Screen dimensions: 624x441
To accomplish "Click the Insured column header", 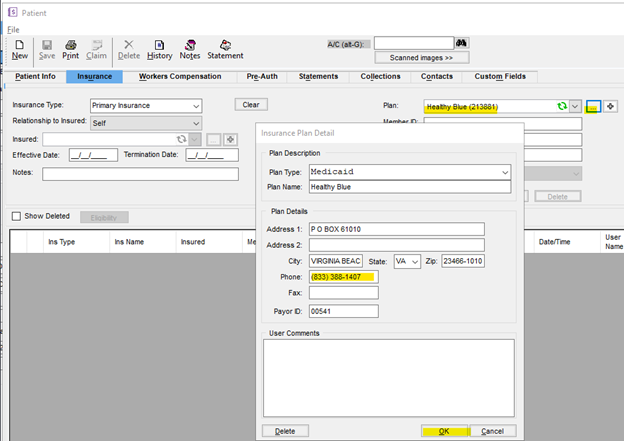I will click(209, 242).
